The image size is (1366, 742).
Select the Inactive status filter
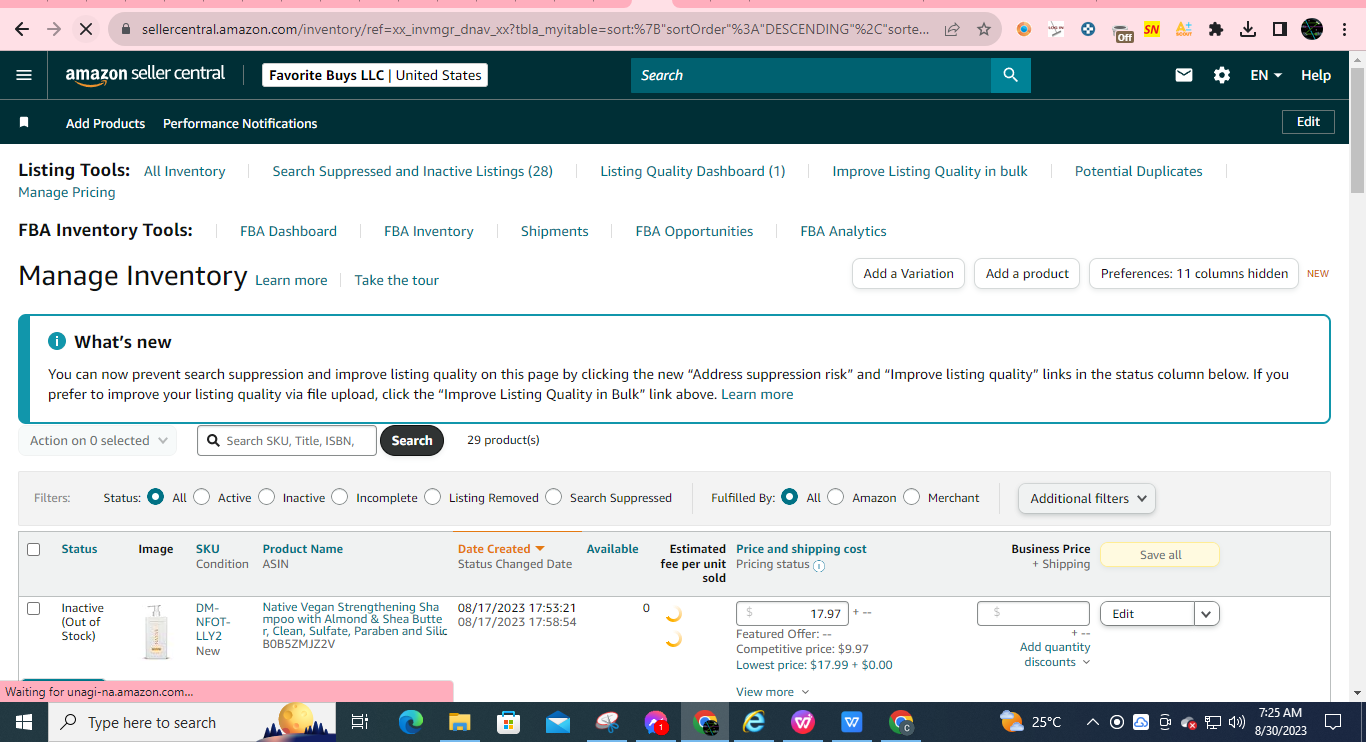[x=266, y=497]
